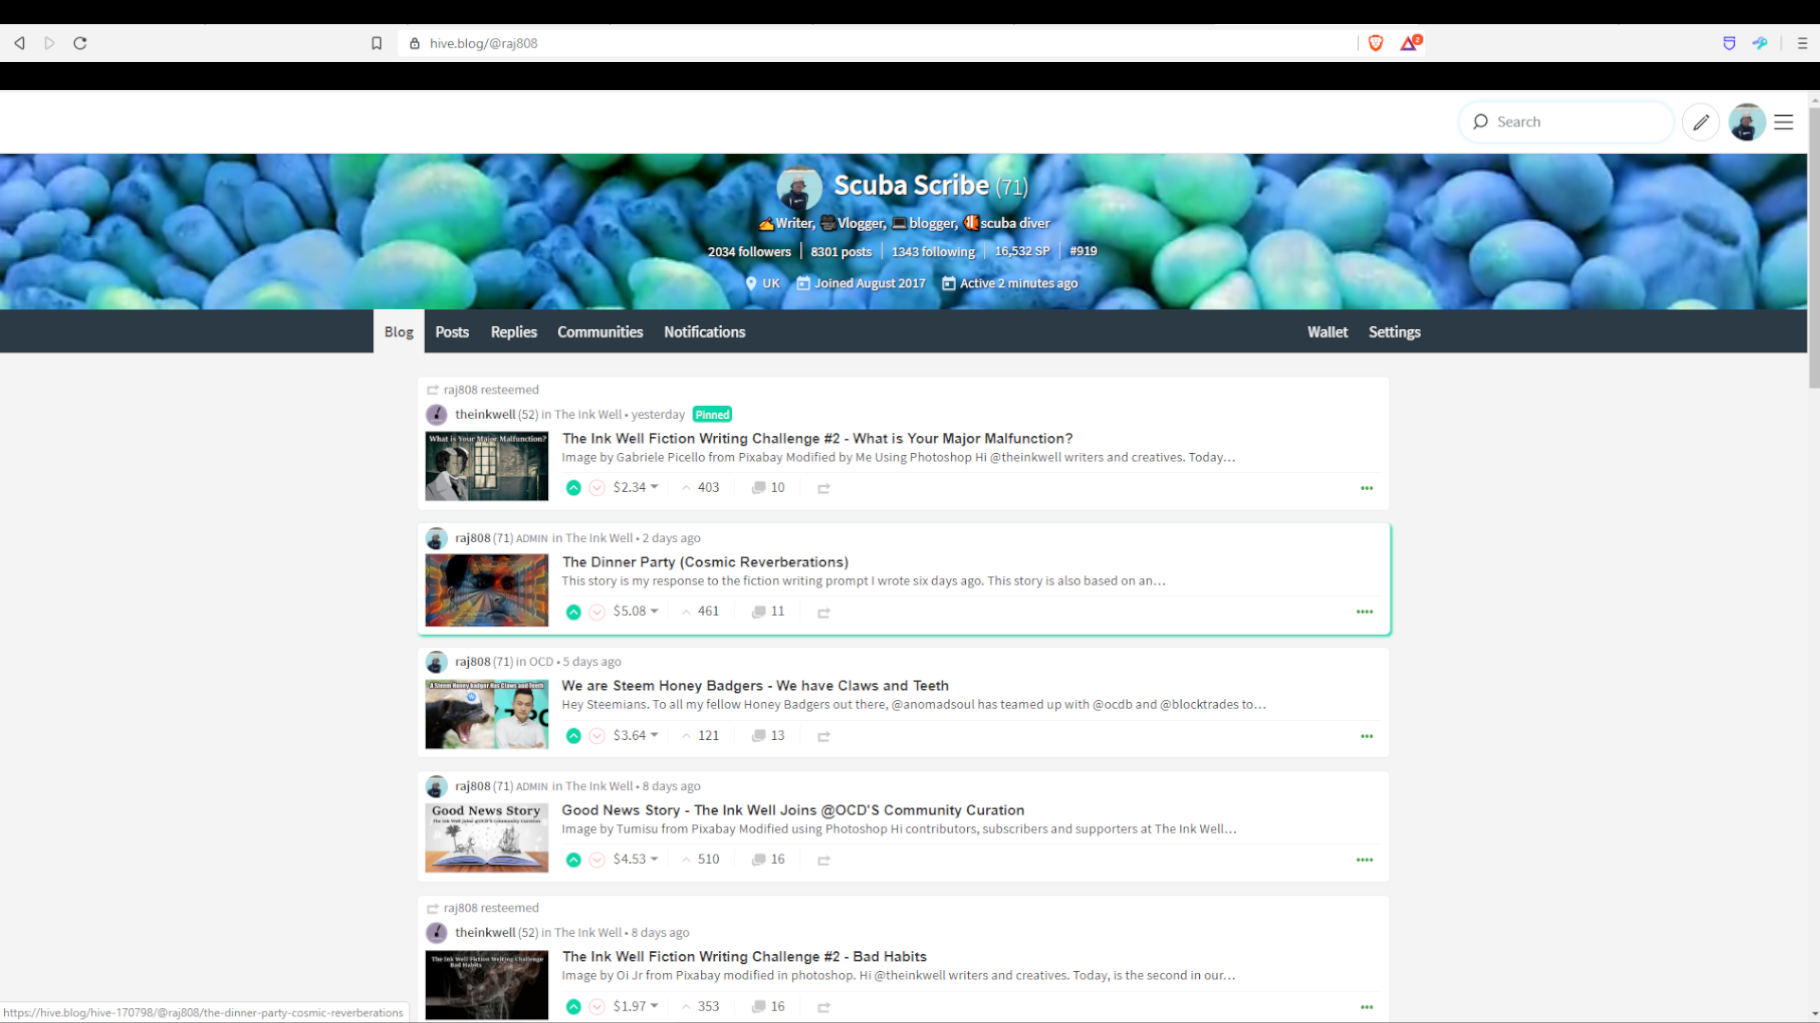Image resolution: width=1820 pixels, height=1023 pixels.
Task: Open the Wallet link
Action: [x=1327, y=332]
